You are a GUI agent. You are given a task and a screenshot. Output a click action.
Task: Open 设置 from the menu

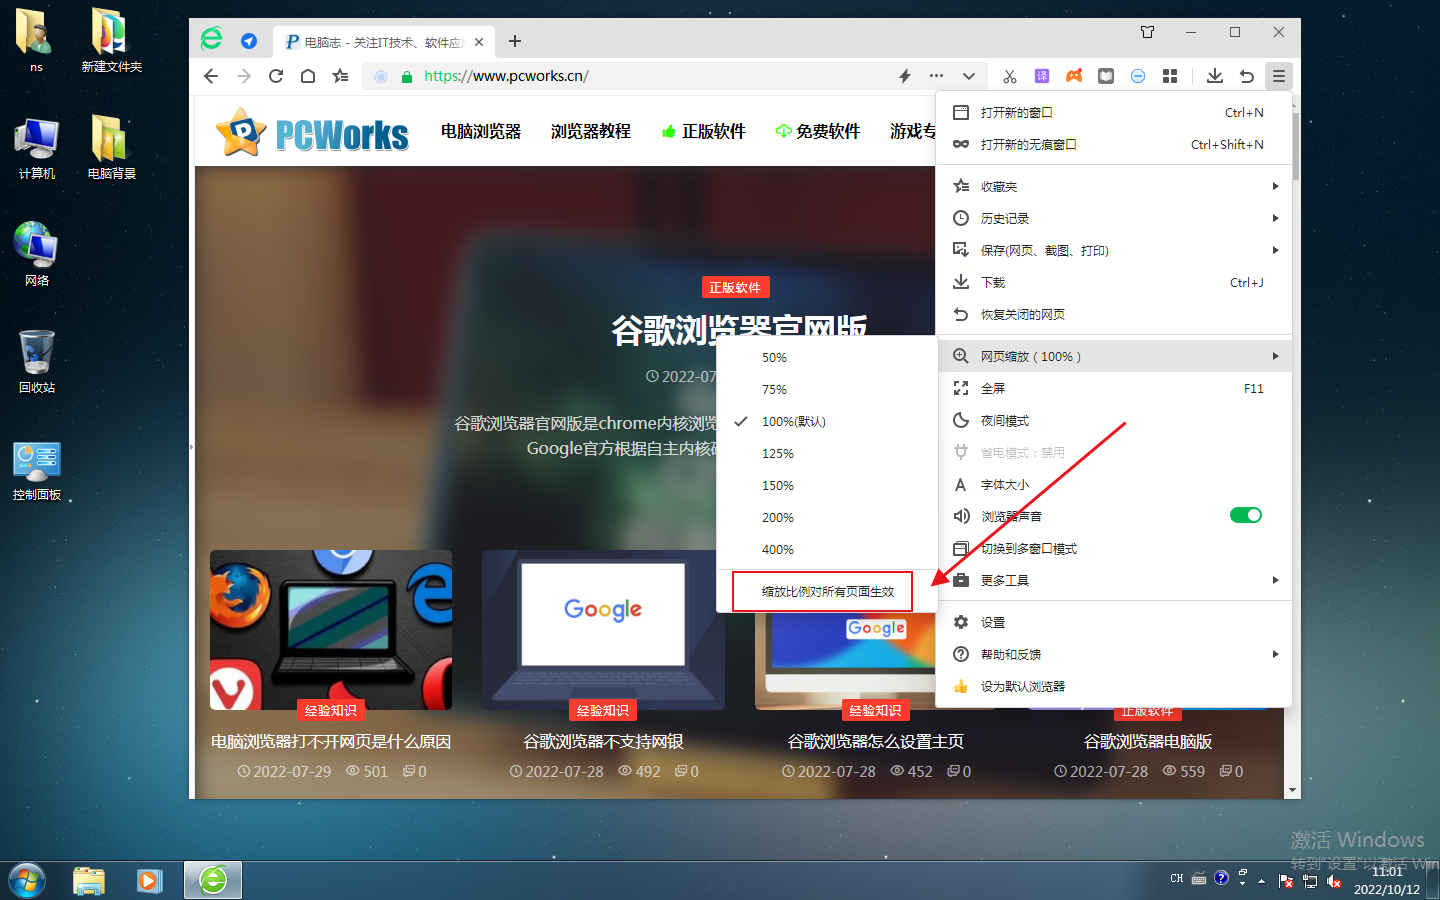(1114, 622)
